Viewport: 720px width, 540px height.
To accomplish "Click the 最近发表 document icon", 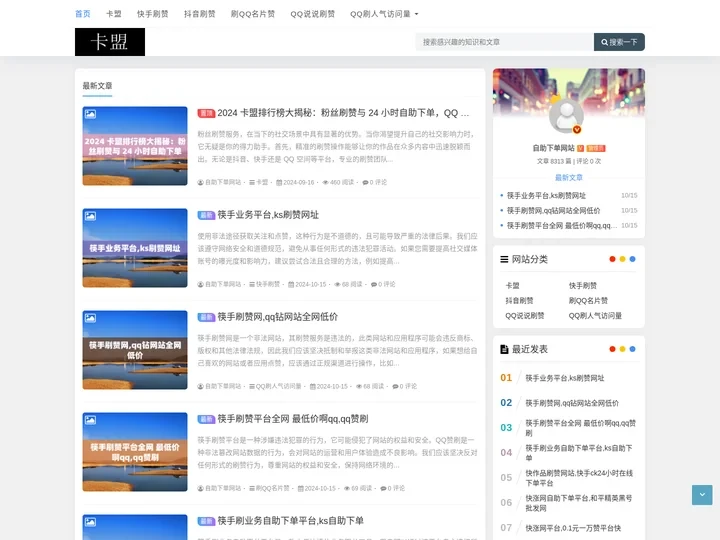I will tap(504, 349).
